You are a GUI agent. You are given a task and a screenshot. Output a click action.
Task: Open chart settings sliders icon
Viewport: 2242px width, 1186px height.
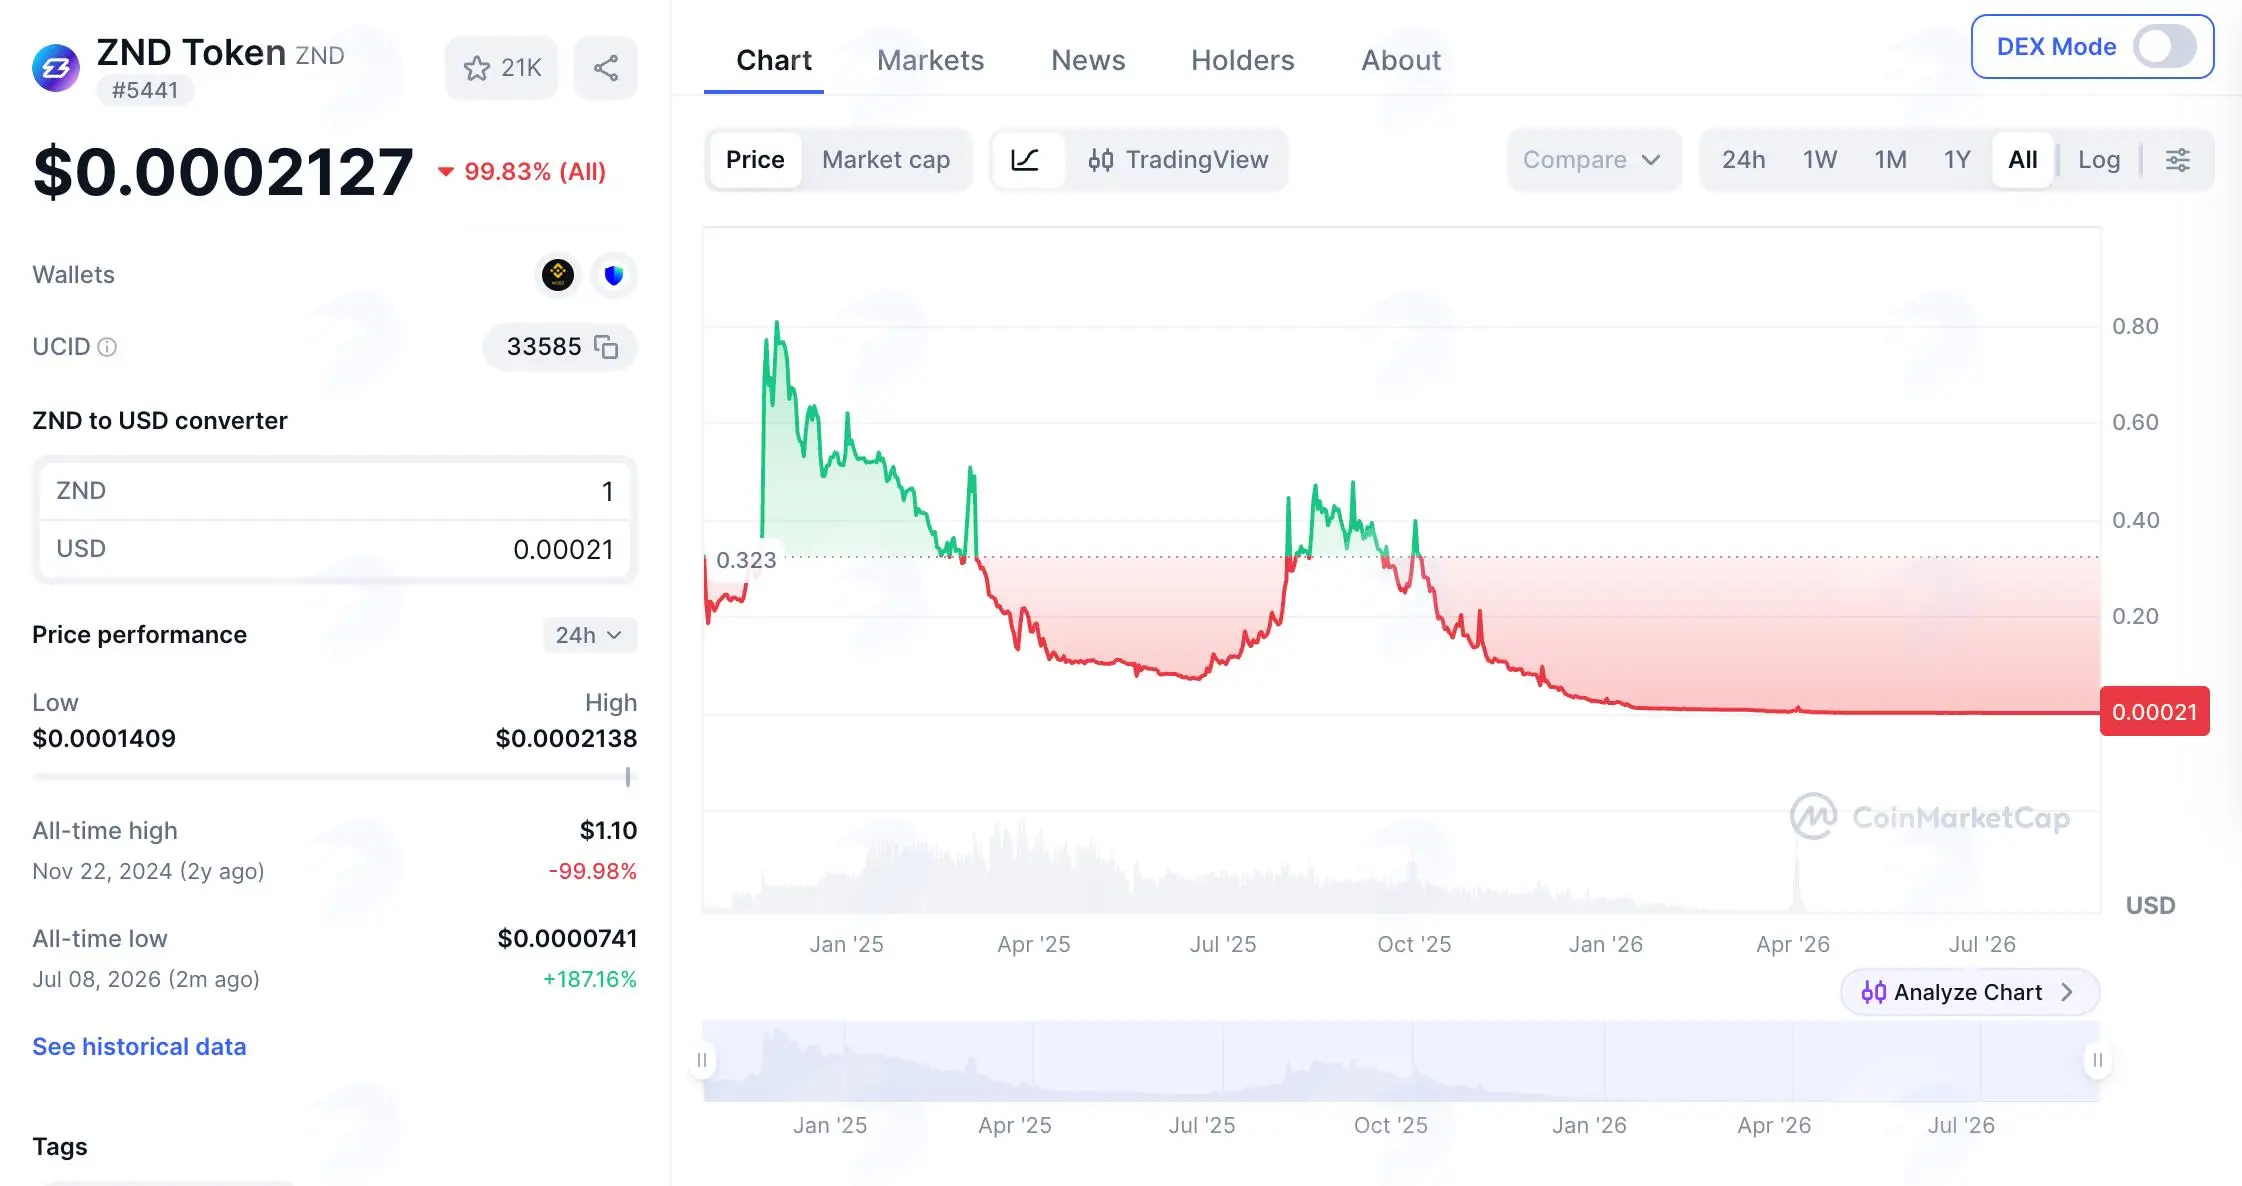2177,160
